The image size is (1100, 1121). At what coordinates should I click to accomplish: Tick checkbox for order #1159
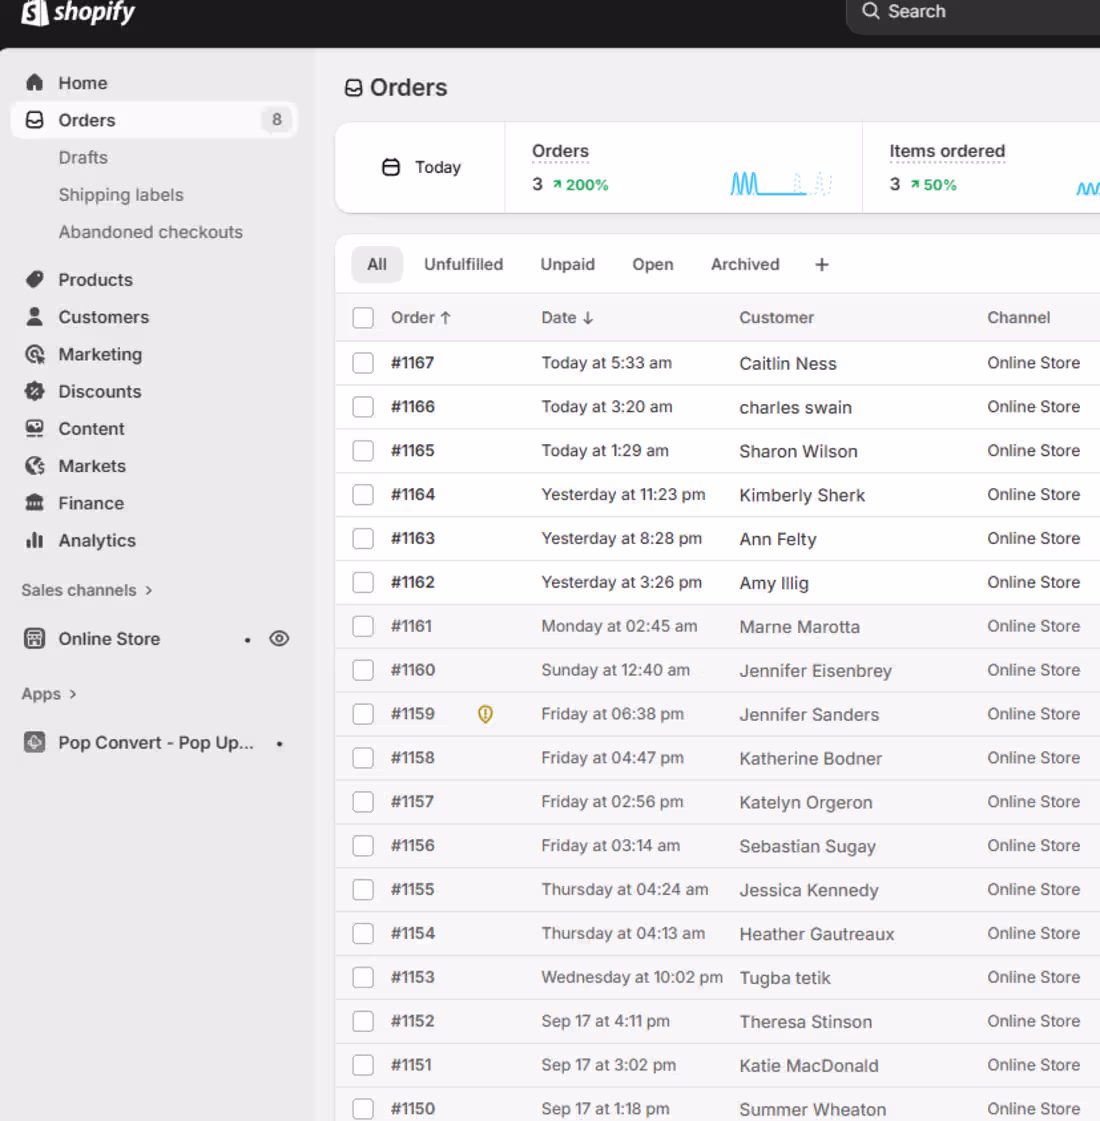(363, 713)
